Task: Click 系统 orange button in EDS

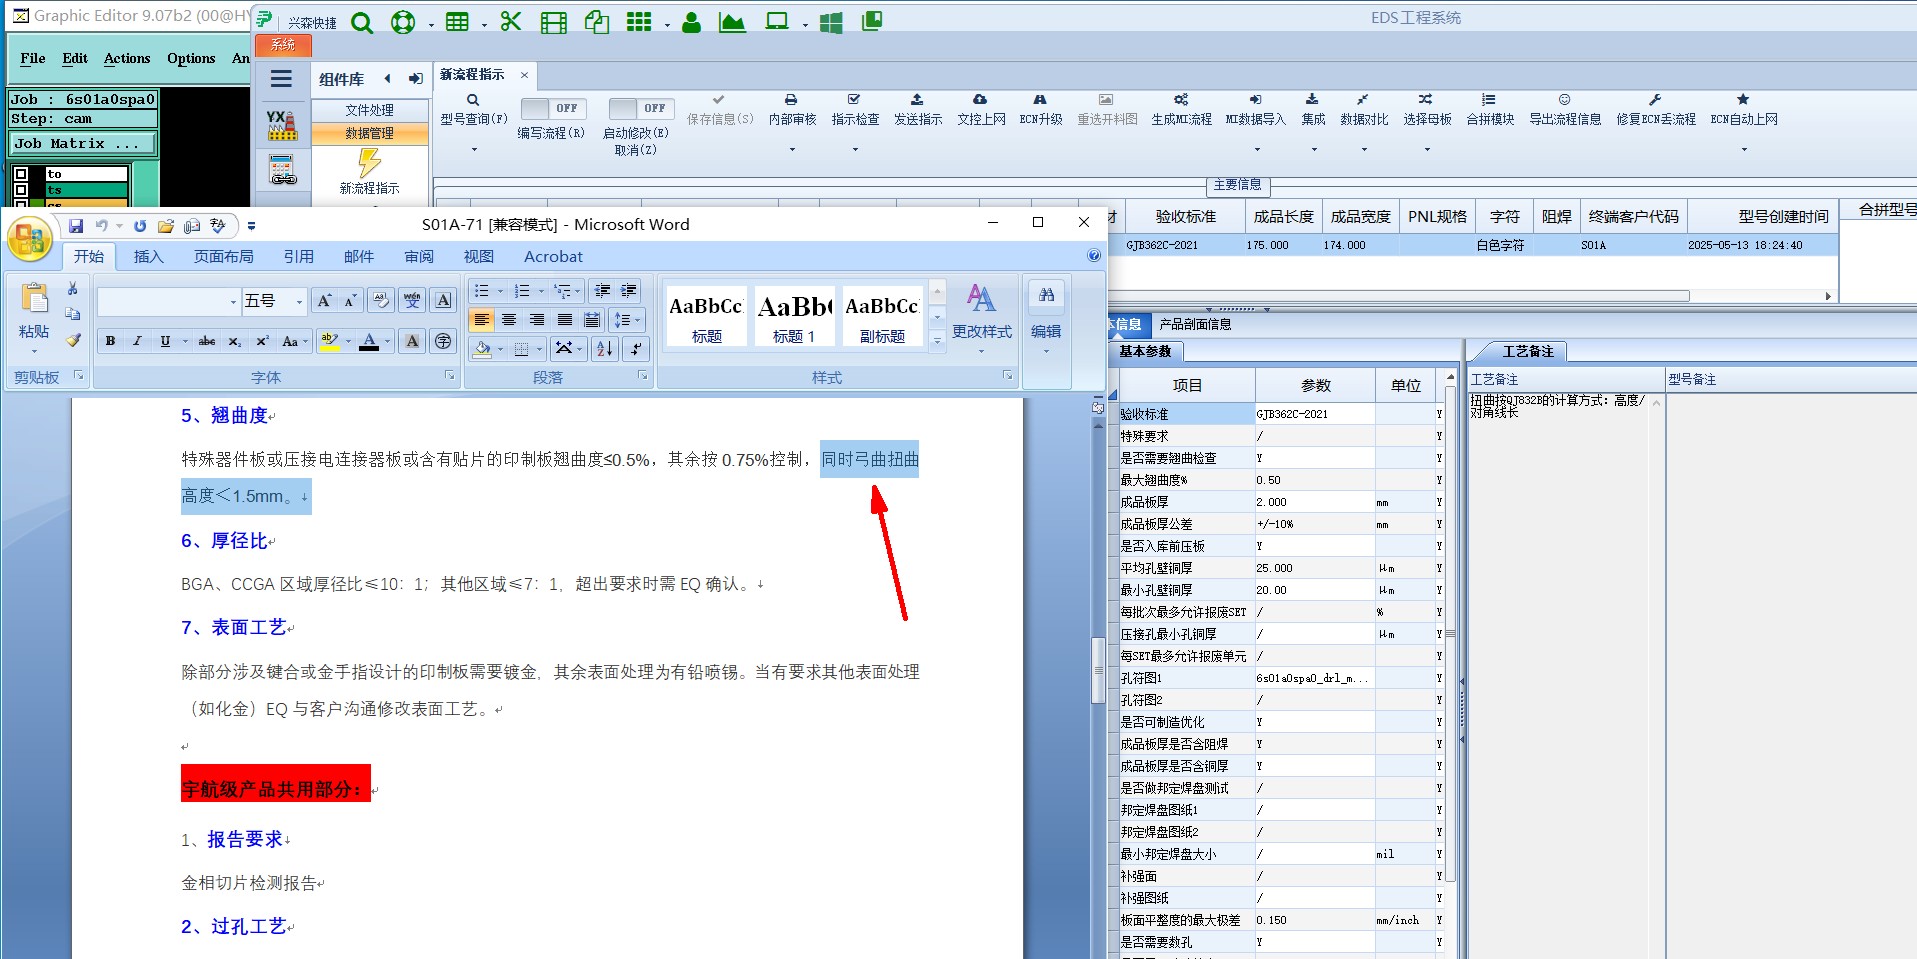Action: 283,45
